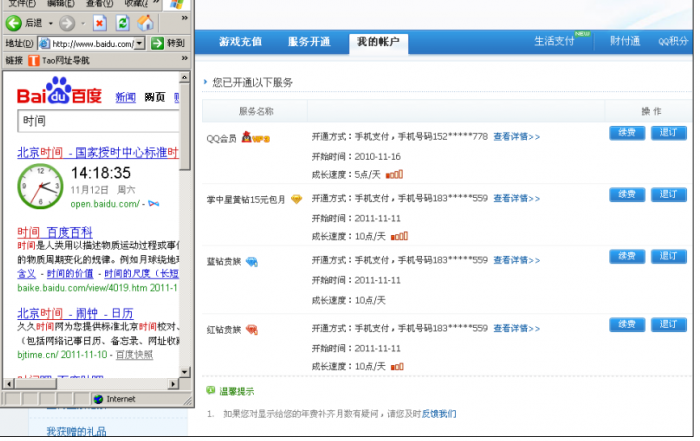Open 查看详情 link for 掌中星黄钻
The width and height of the screenshot is (700, 441).
[x=516, y=198]
